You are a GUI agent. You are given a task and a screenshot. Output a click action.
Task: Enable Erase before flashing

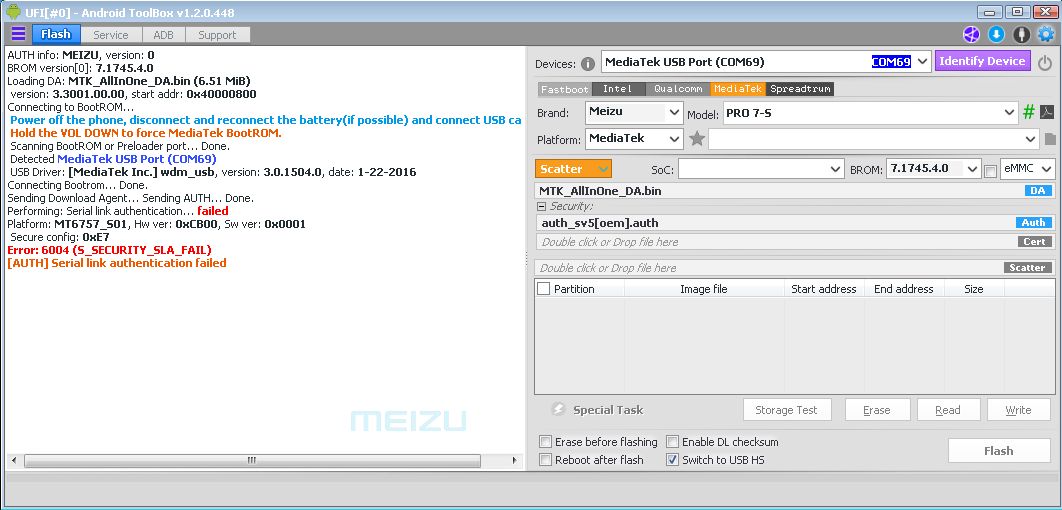pyautogui.click(x=545, y=442)
